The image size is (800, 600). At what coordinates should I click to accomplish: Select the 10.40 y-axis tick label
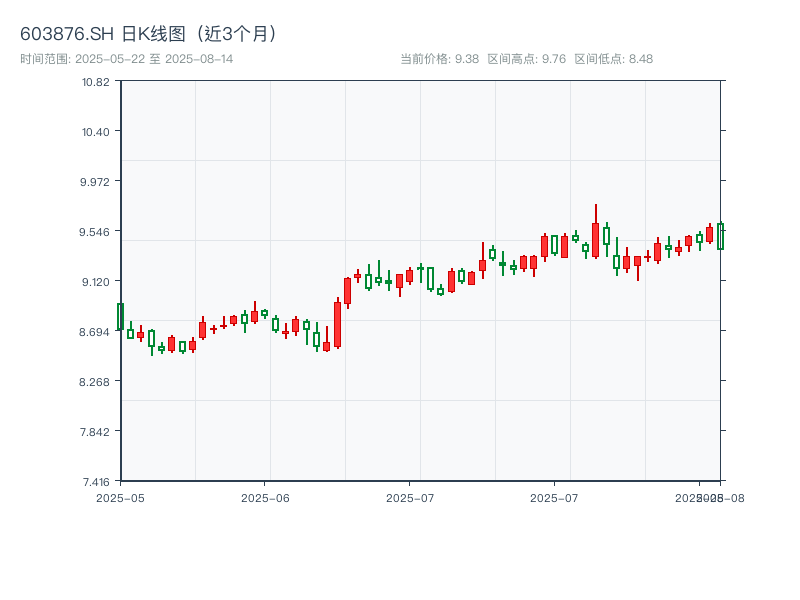(x=96, y=131)
